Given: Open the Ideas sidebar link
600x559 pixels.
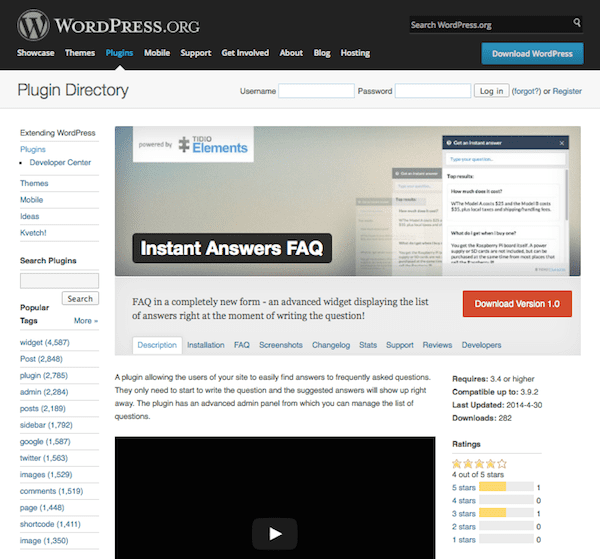Looking at the screenshot, I should click(x=29, y=216).
